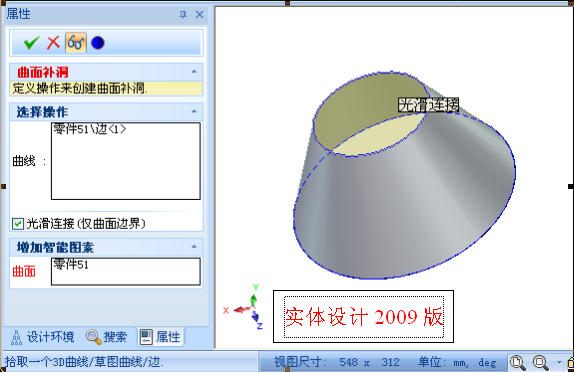Viewport: 574px width, 372px height.
Task: Toggle 光滑连接 (仅曲面边界) checkbox
Action: 18,224
